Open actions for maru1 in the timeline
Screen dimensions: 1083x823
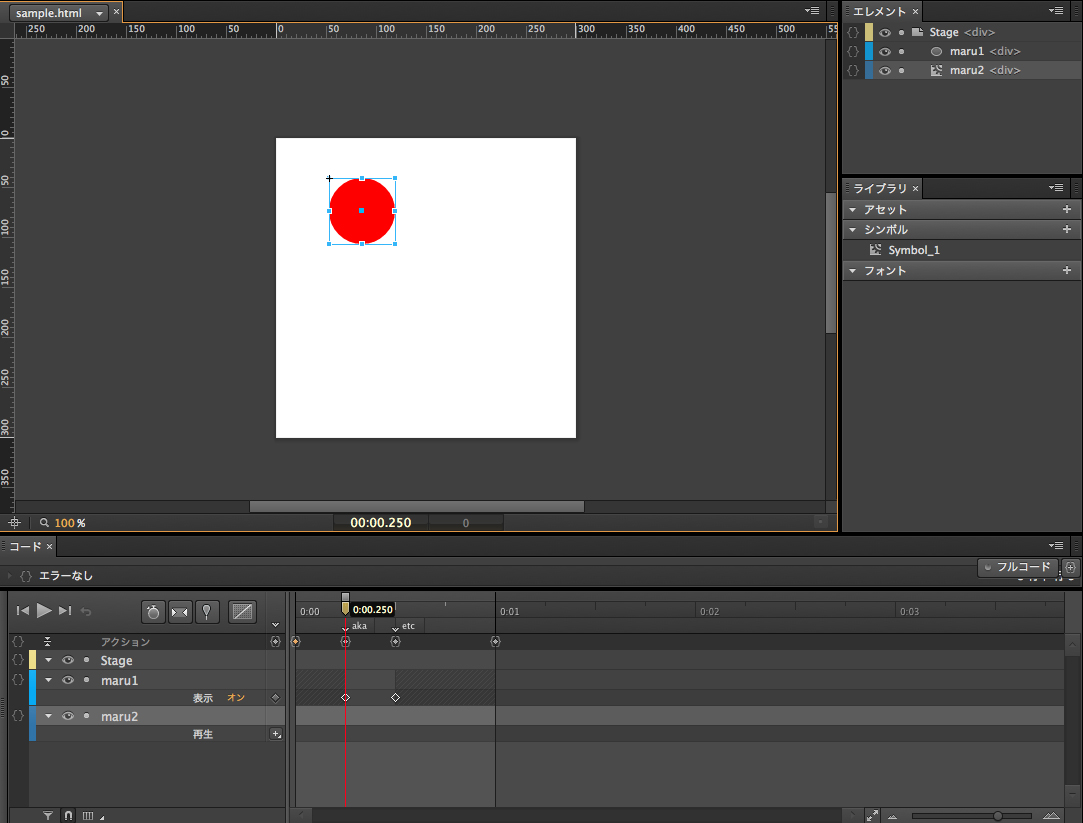tap(18, 680)
